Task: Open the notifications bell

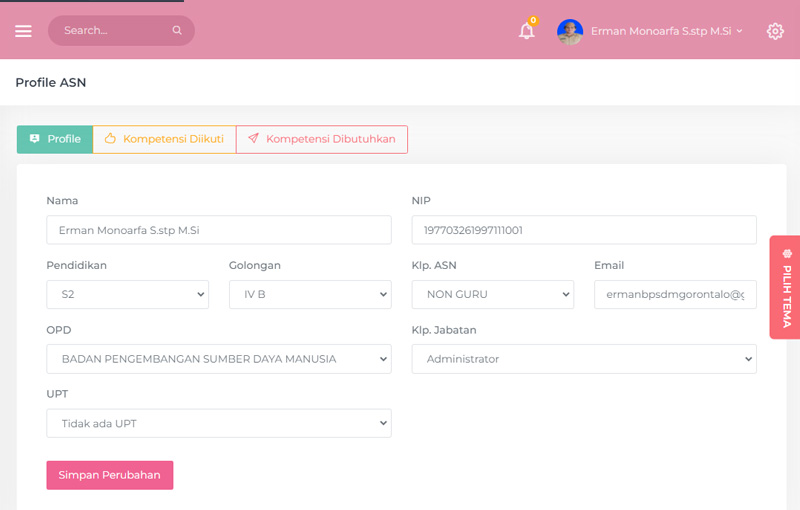Action: [526, 31]
